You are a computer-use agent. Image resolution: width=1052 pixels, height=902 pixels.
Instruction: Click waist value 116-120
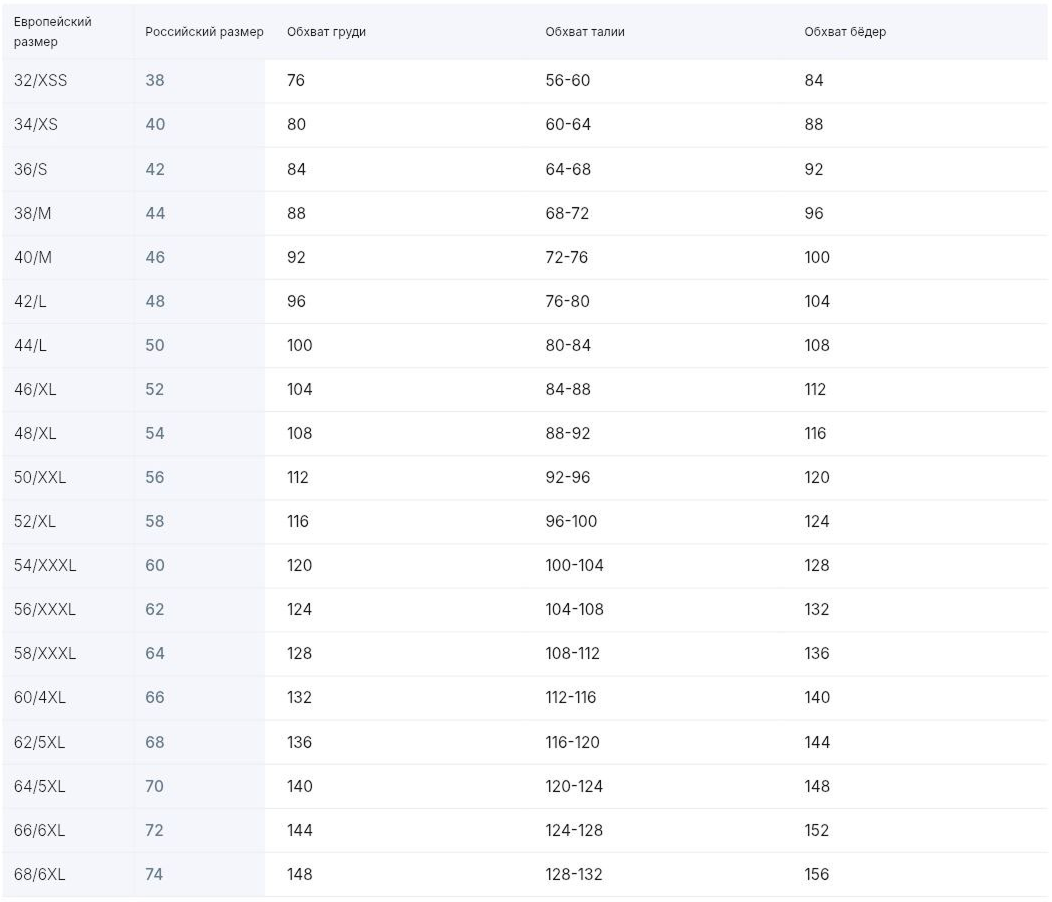[x=572, y=742]
